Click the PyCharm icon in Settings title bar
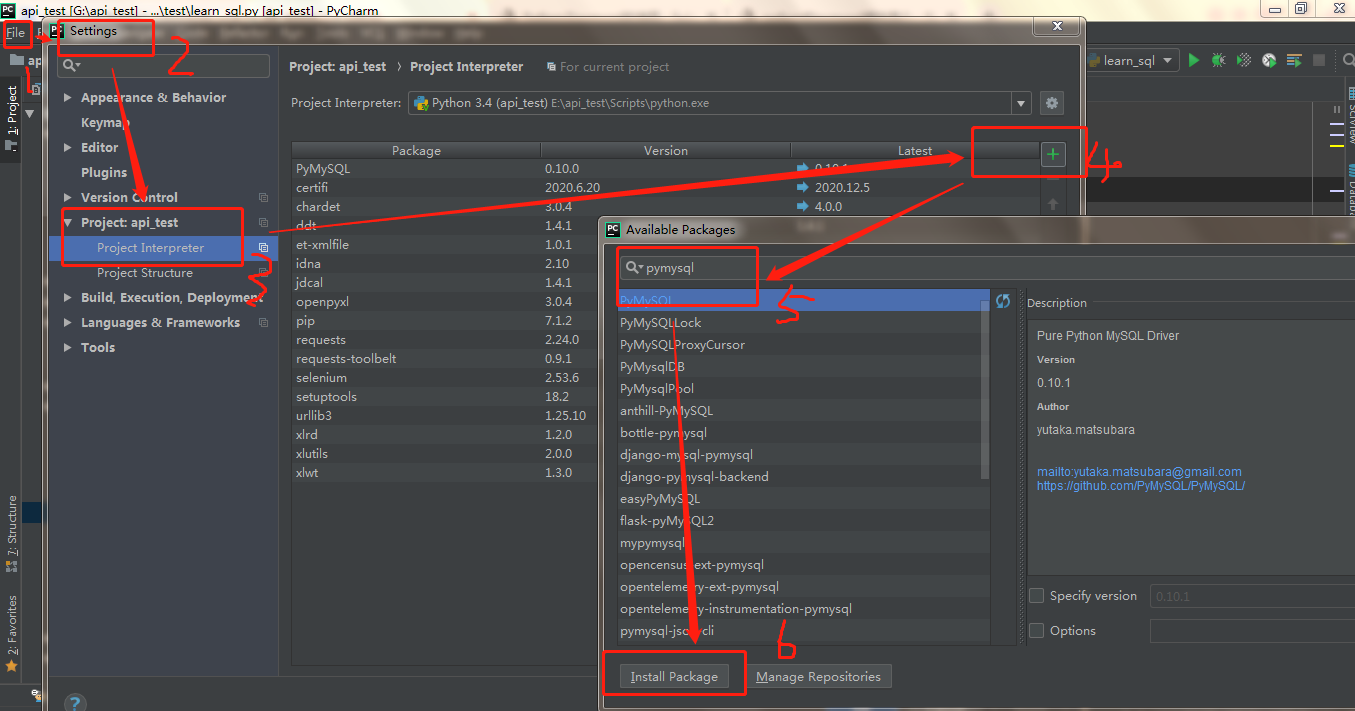The width and height of the screenshot is (1355, 711). tap(58, 31)
